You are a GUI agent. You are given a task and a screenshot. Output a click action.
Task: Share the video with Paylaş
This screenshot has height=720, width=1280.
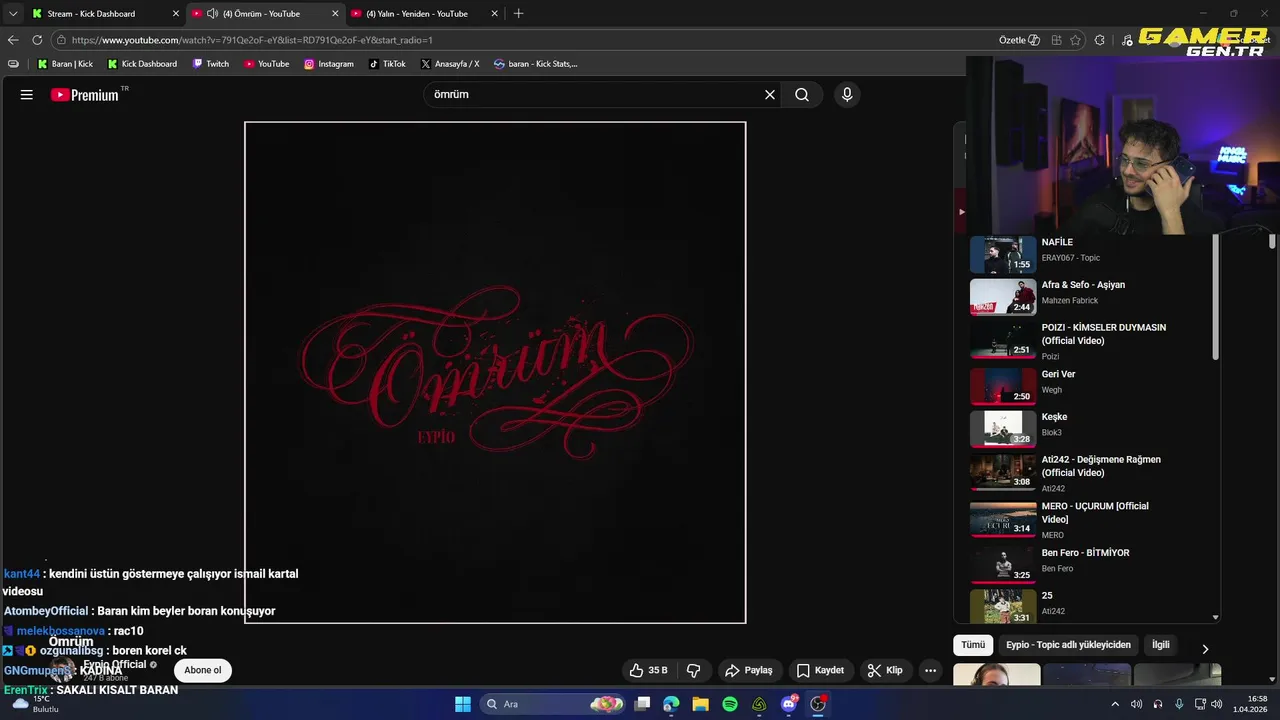click(749, 670)
